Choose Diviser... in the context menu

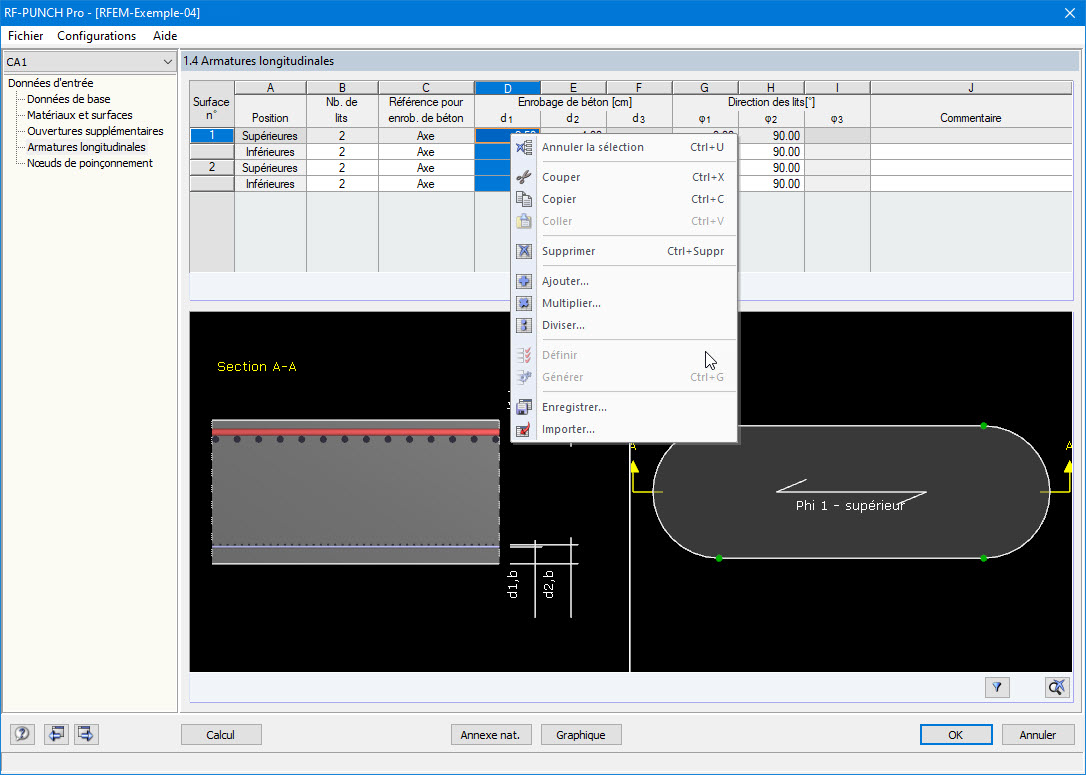click(624, 326)
